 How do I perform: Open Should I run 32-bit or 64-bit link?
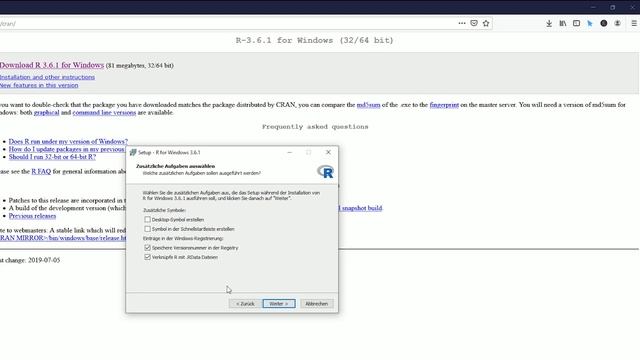[x=52, y=157]
